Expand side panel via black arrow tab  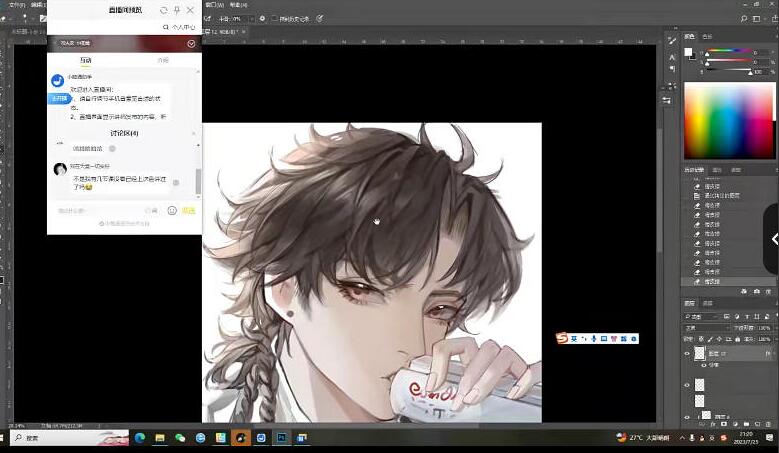[773, 239]
